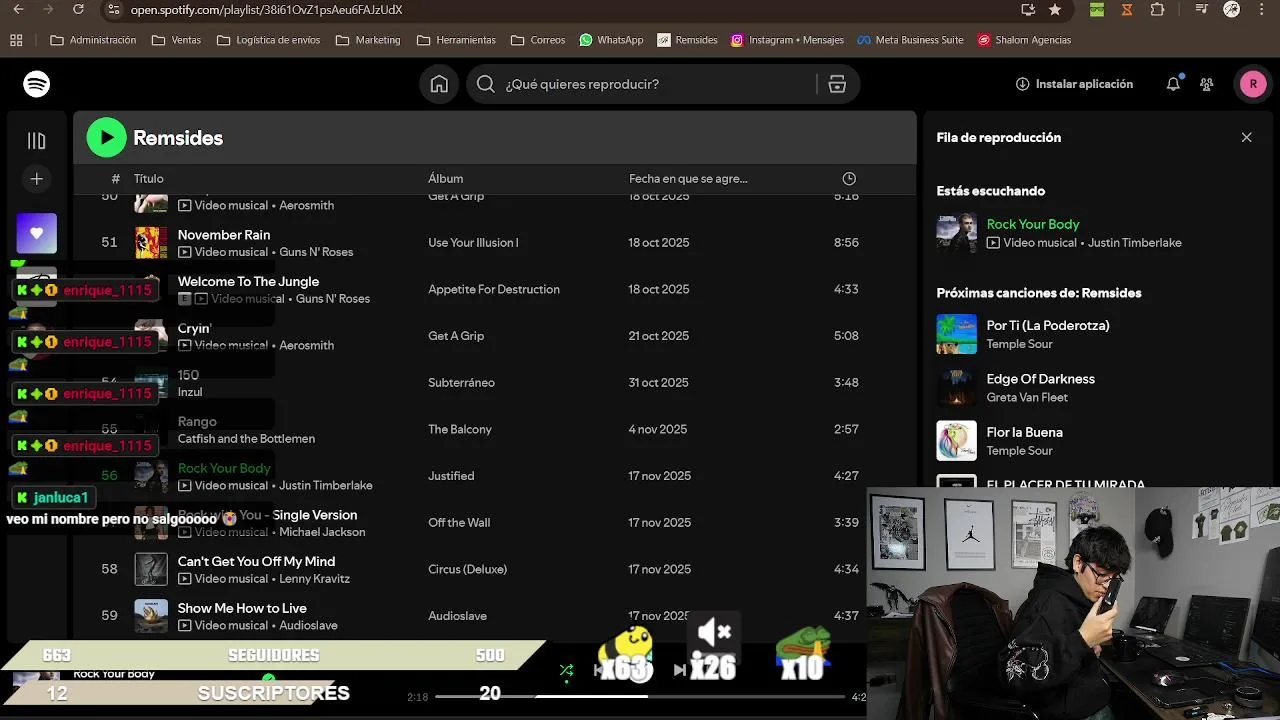Select 'Flor la Buena' in queue
The height and width of the screenshot is (720, 1280).
pyautogui.click(x=1024, y=432)
